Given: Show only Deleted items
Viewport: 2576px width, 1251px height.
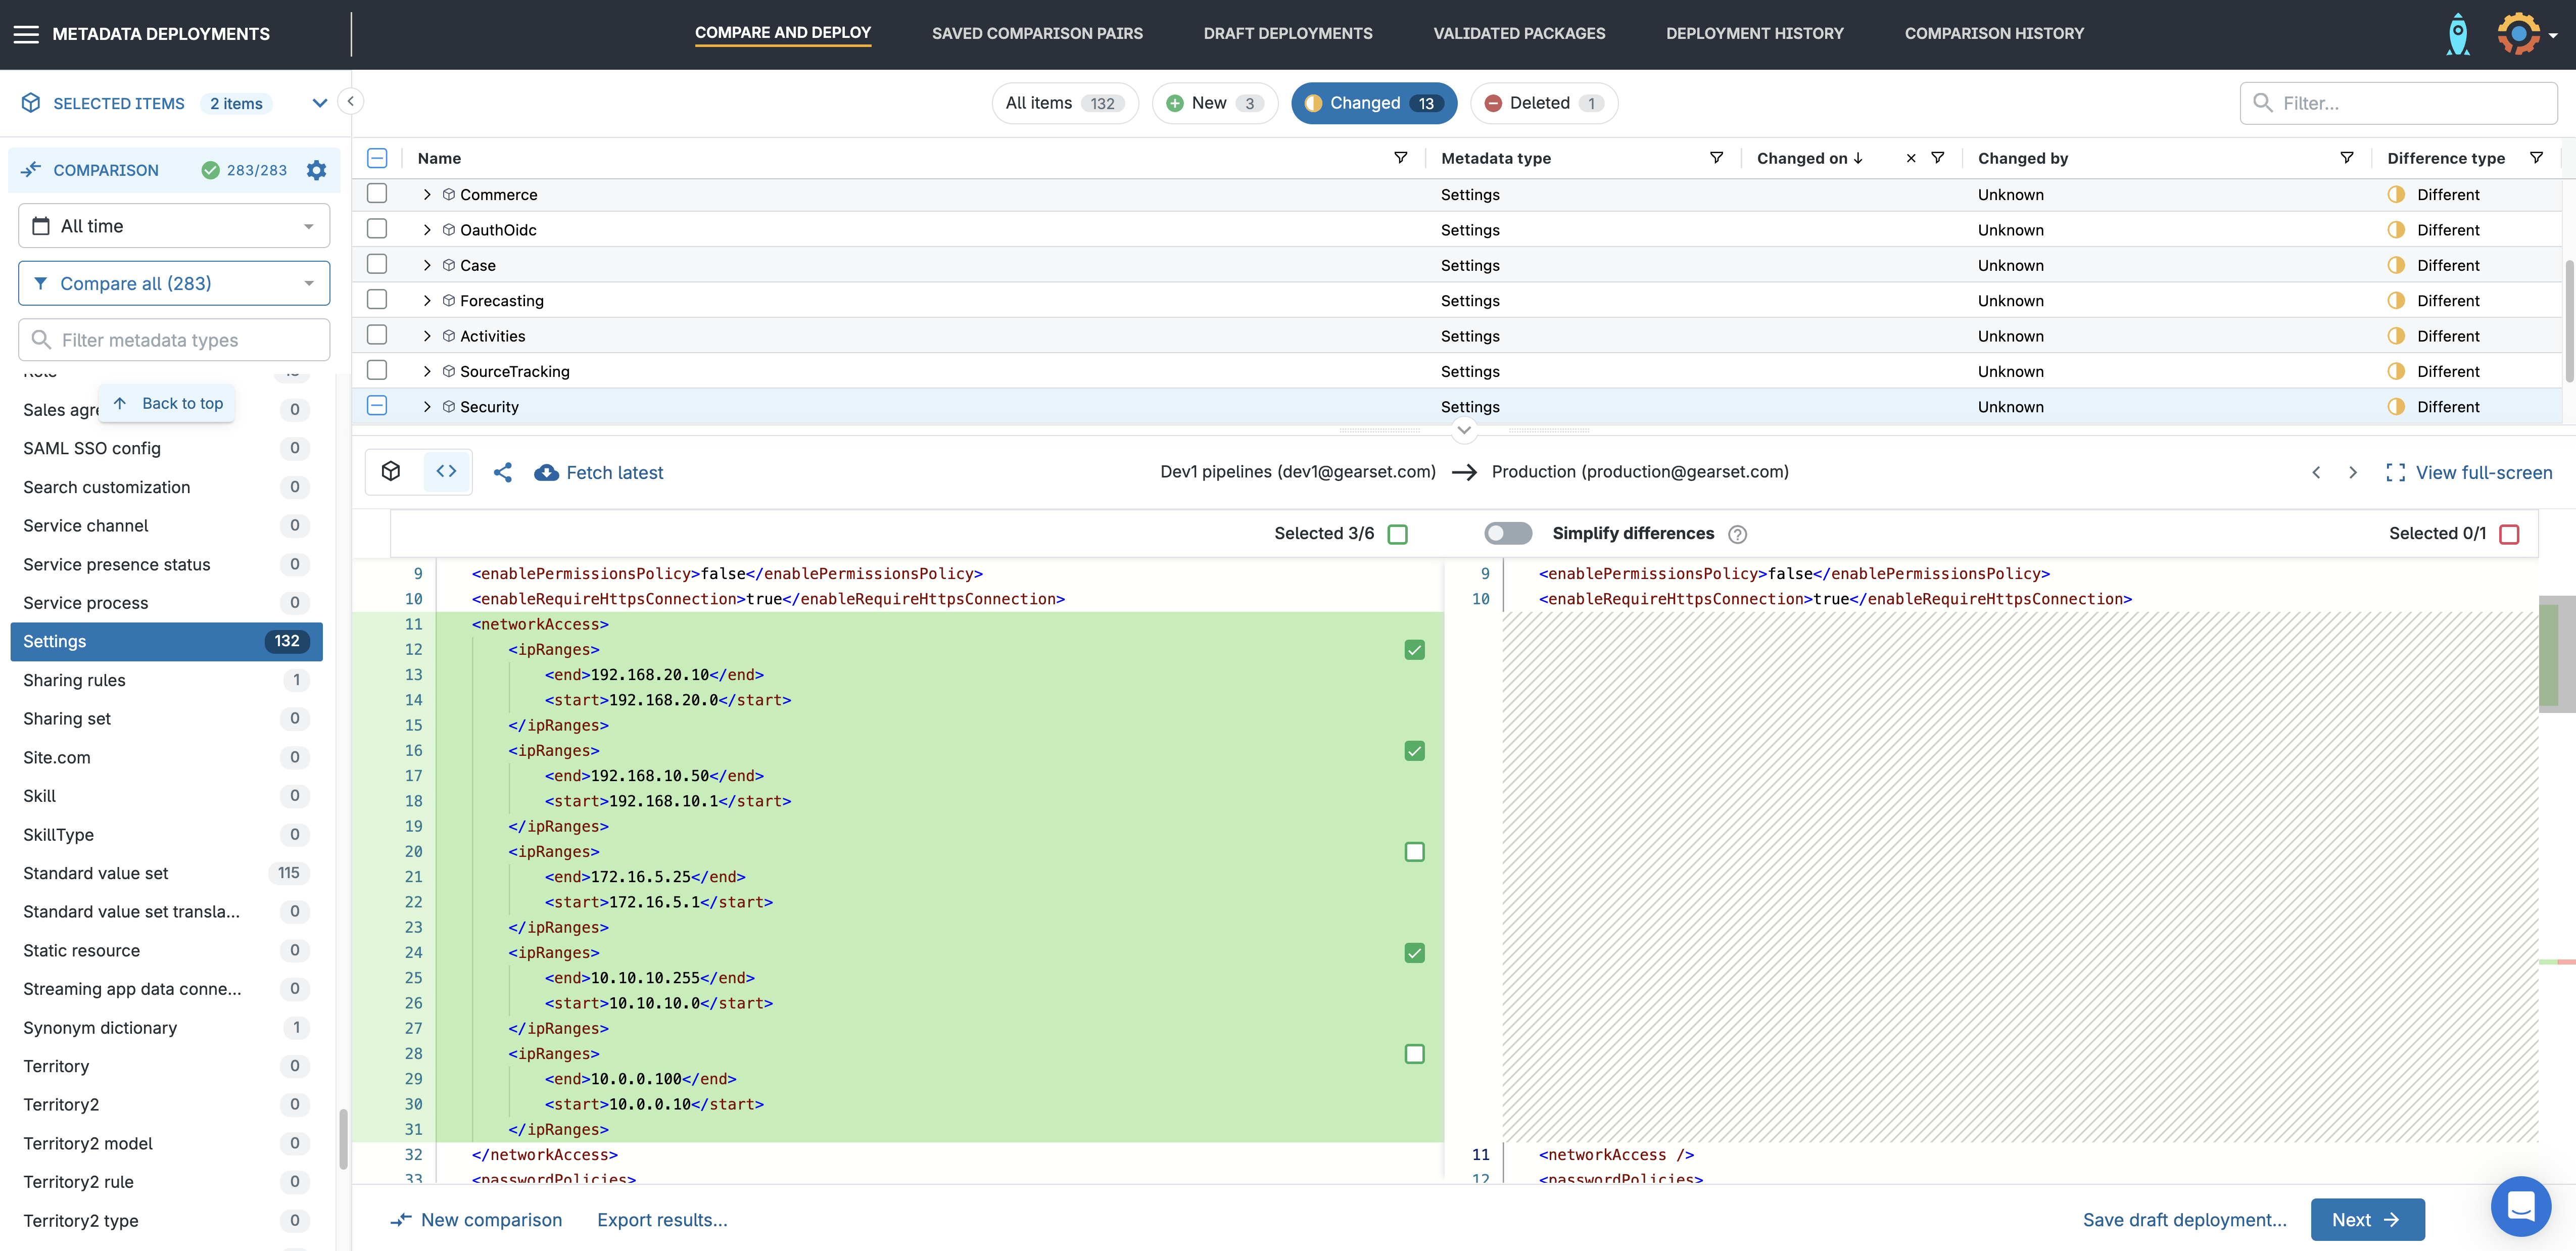Looking at the screenshot, I should [x=1544, y=103].
